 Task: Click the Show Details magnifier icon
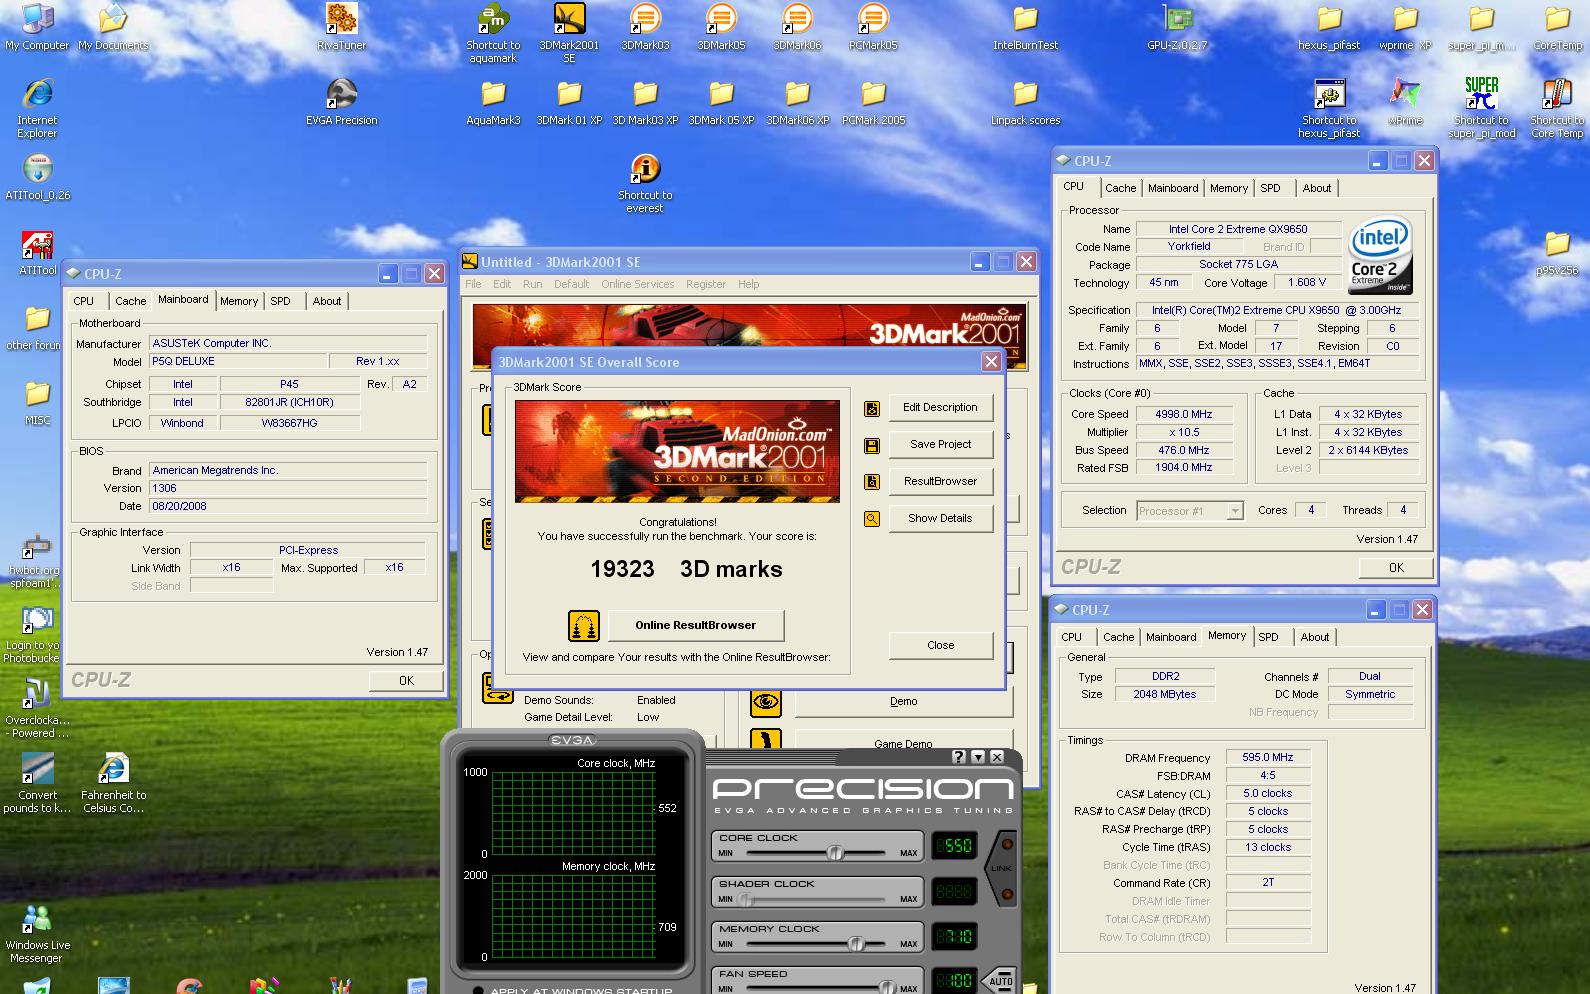(872, 519)
